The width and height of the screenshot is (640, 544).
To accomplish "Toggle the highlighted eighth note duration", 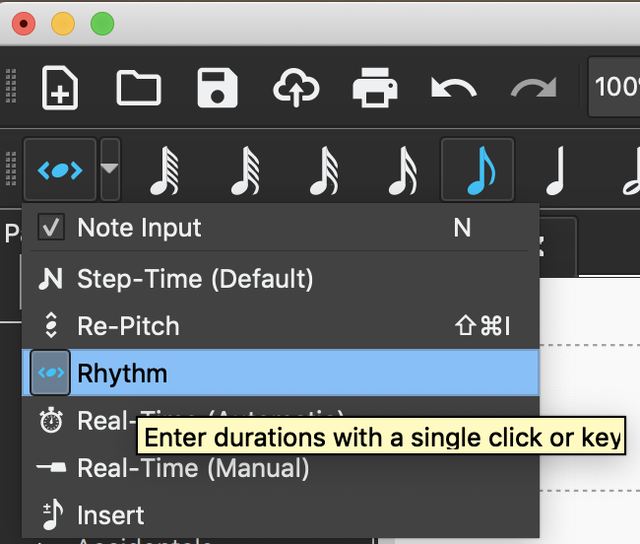I will [x=478, y=171].
